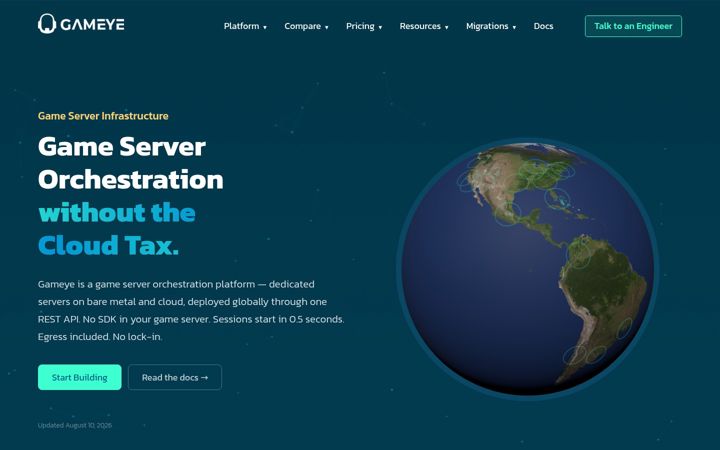This screenshot has height=450, width=720.
Task: Expand the Platform dropdown arrow
Action: point(265,28)
